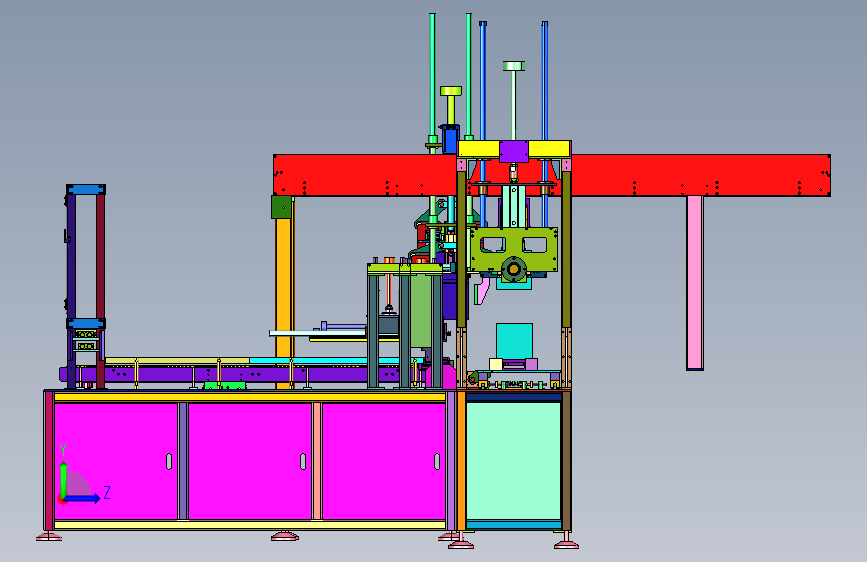Select the right magenta cabinet door panel
Image resolution: width=867 pixels, height=562 pixels.
(x=384, y=461)
